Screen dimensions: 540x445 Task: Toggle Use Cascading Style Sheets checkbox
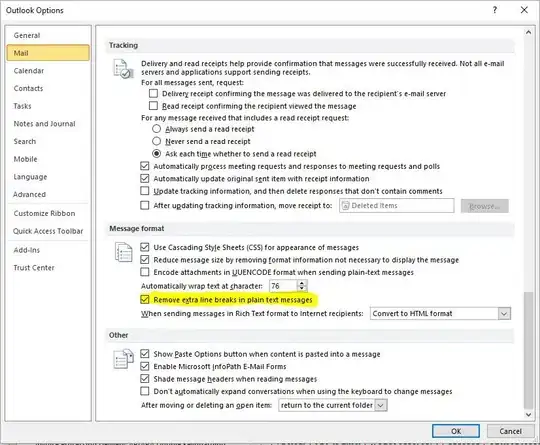145,247
